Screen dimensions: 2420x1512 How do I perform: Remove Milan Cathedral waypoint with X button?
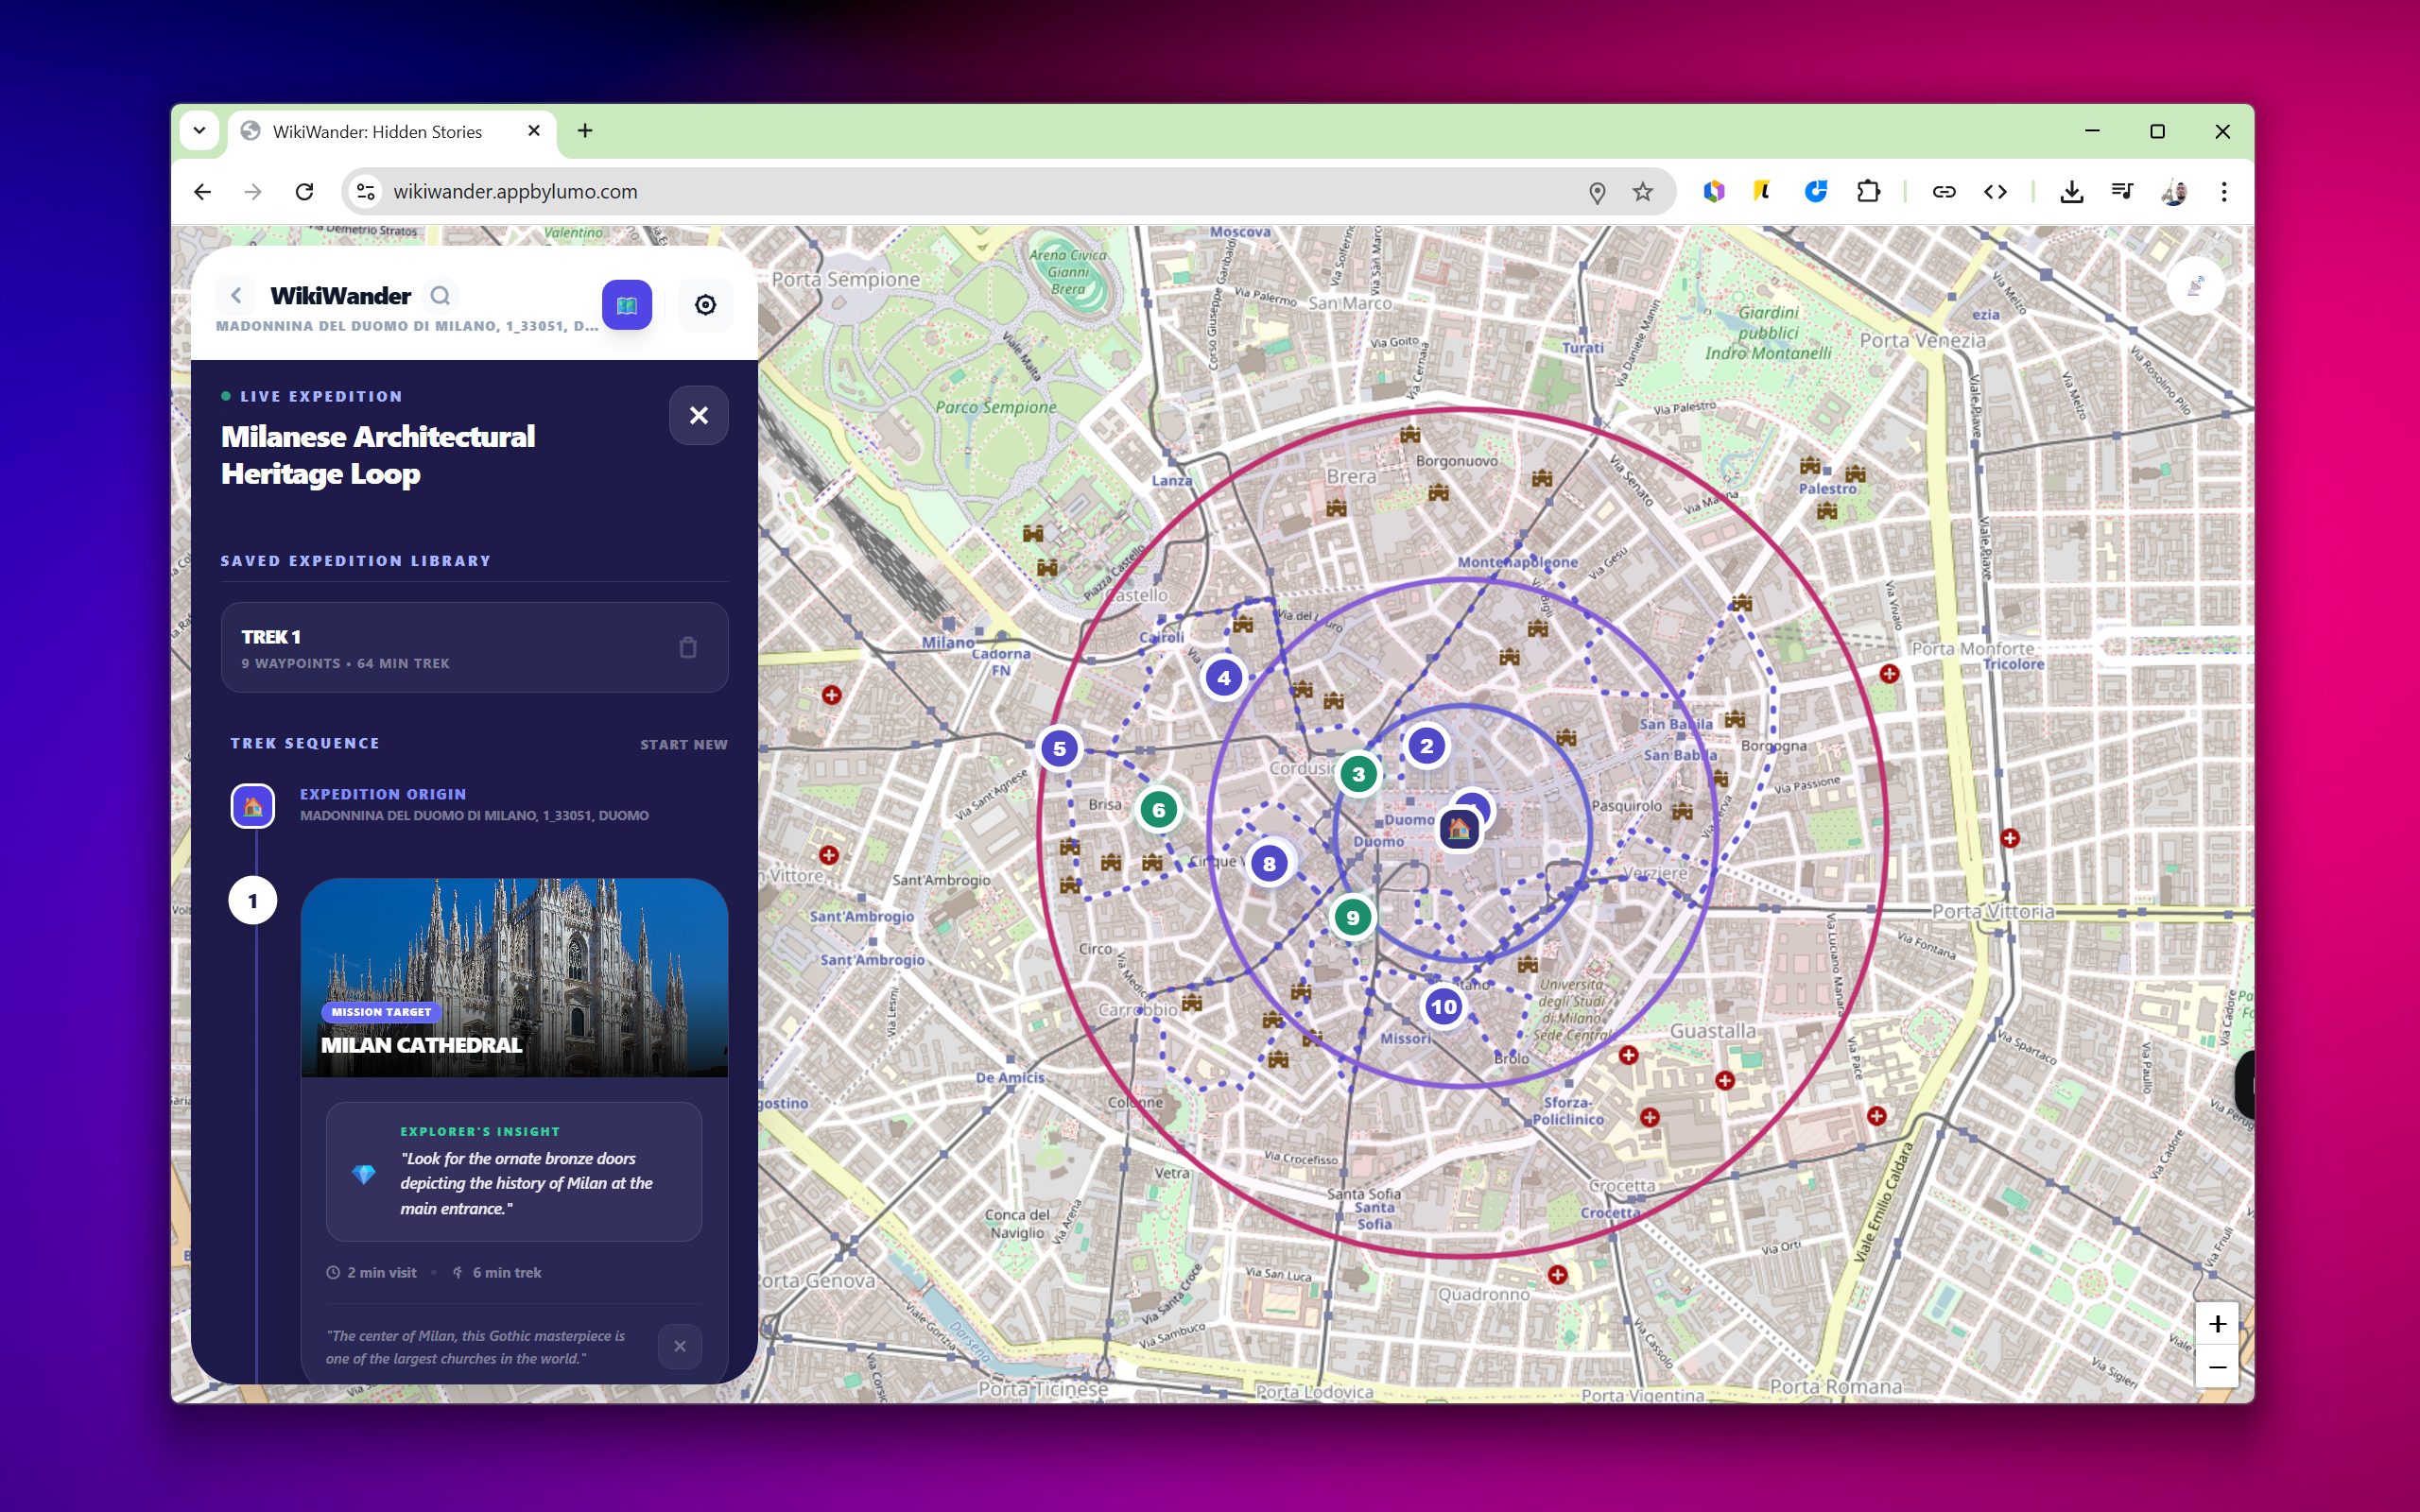click(x=680, y=1346)
